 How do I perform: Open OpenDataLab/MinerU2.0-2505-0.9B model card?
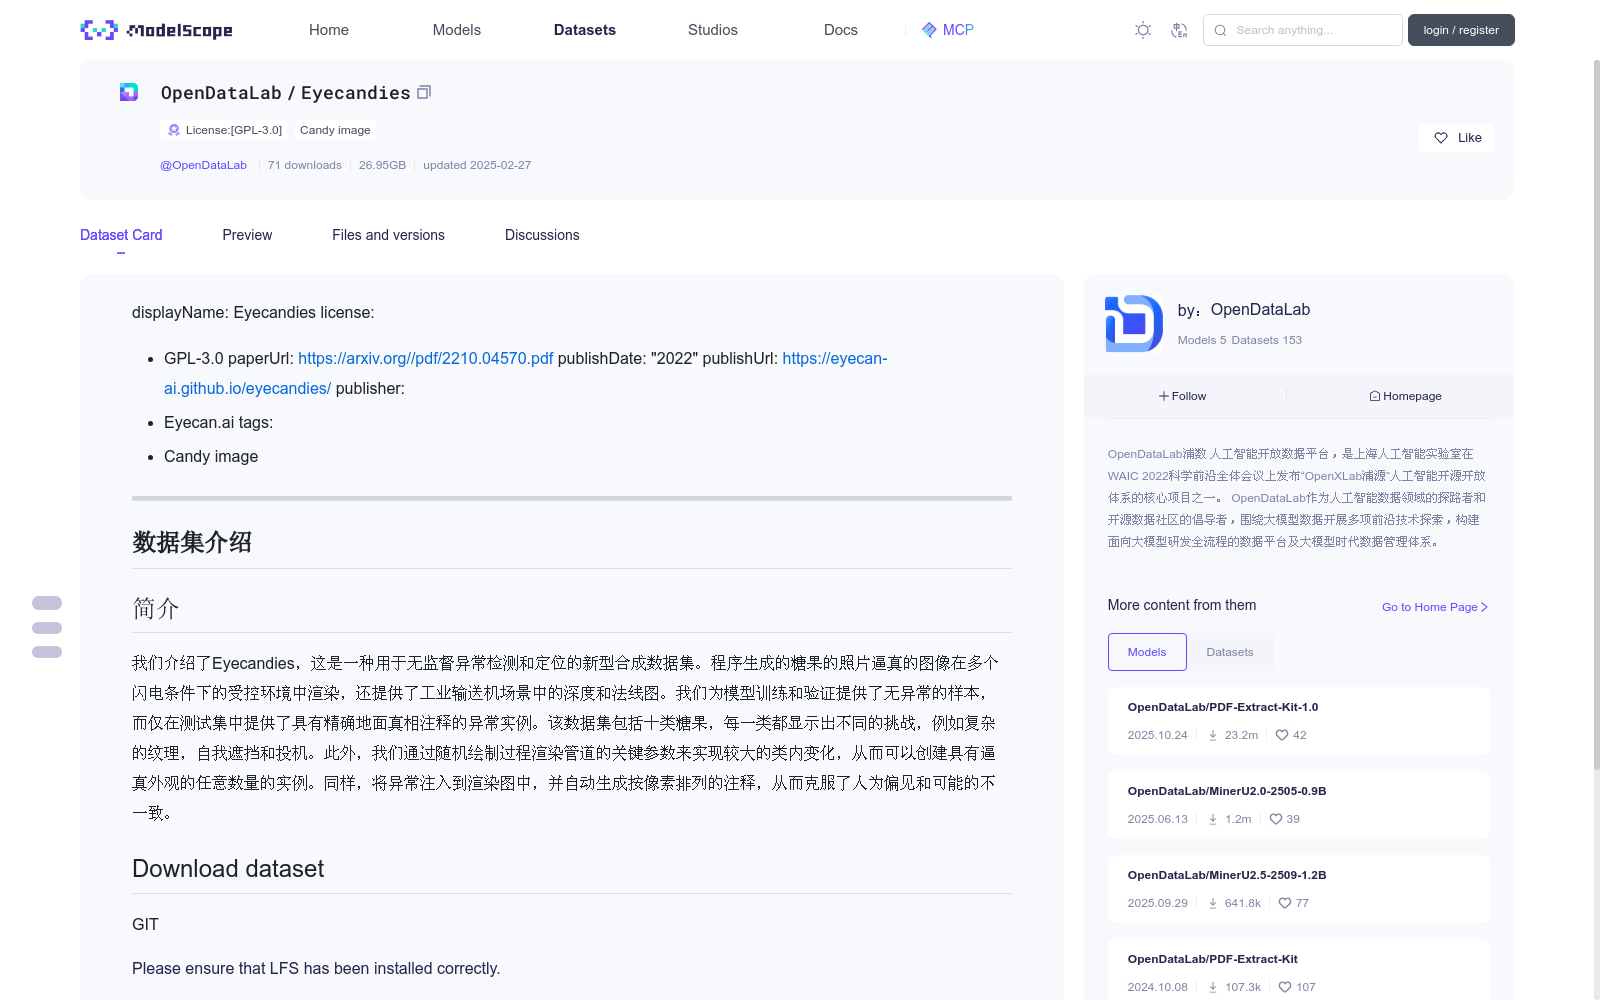pyautogui.click(x=1299, y=804)
